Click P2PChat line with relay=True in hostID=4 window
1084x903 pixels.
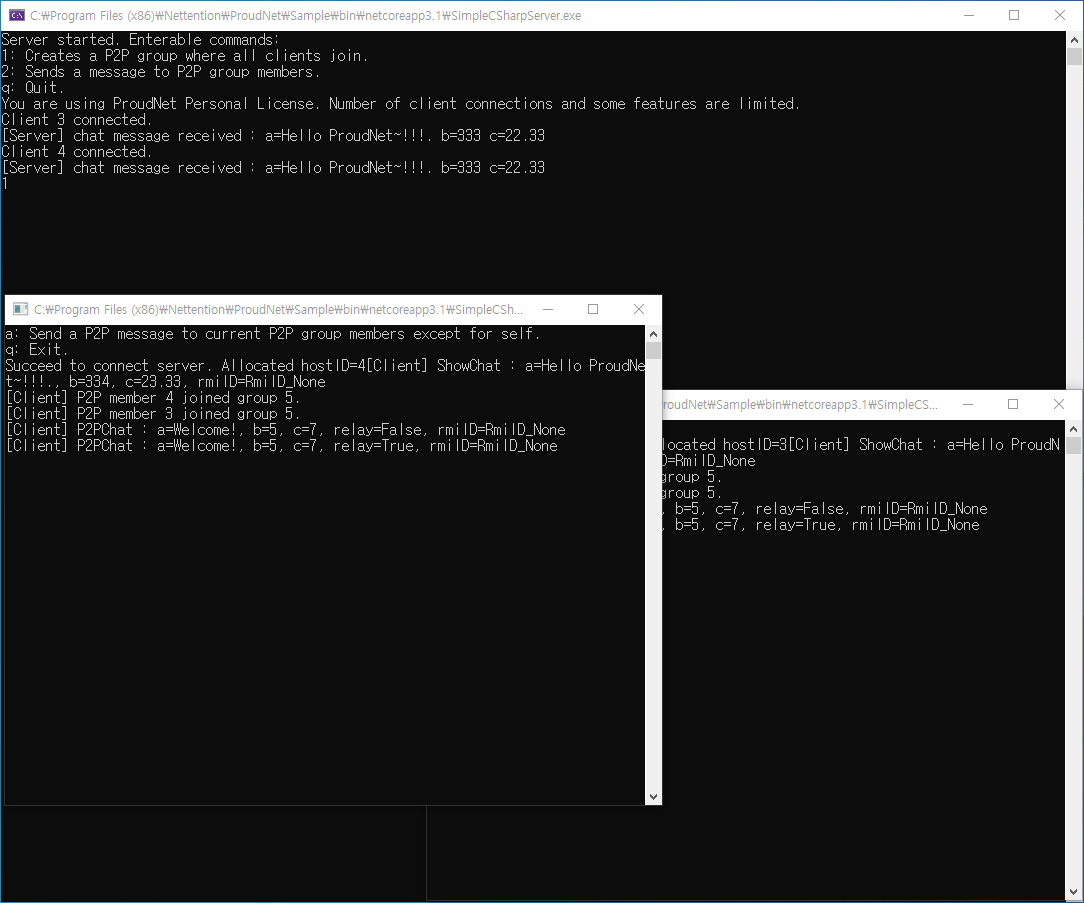[281, 445]
